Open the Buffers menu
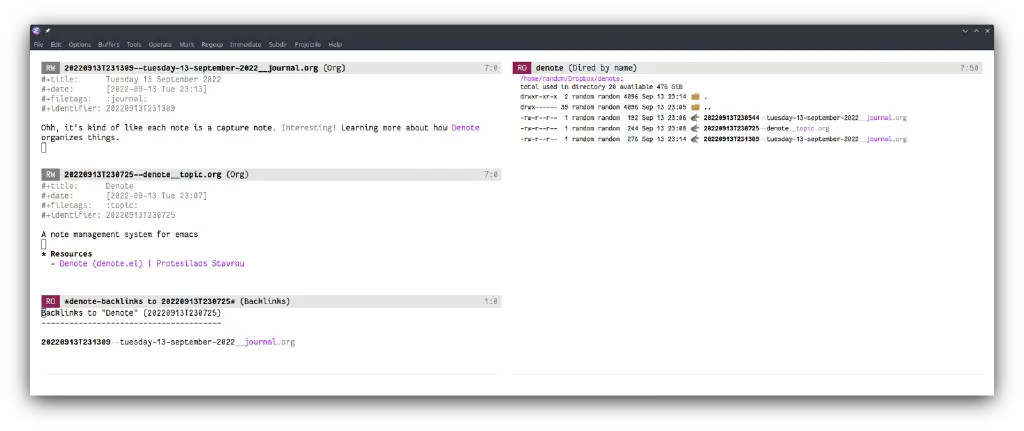This screenshot has width=1024, height=431. (109, 44)
